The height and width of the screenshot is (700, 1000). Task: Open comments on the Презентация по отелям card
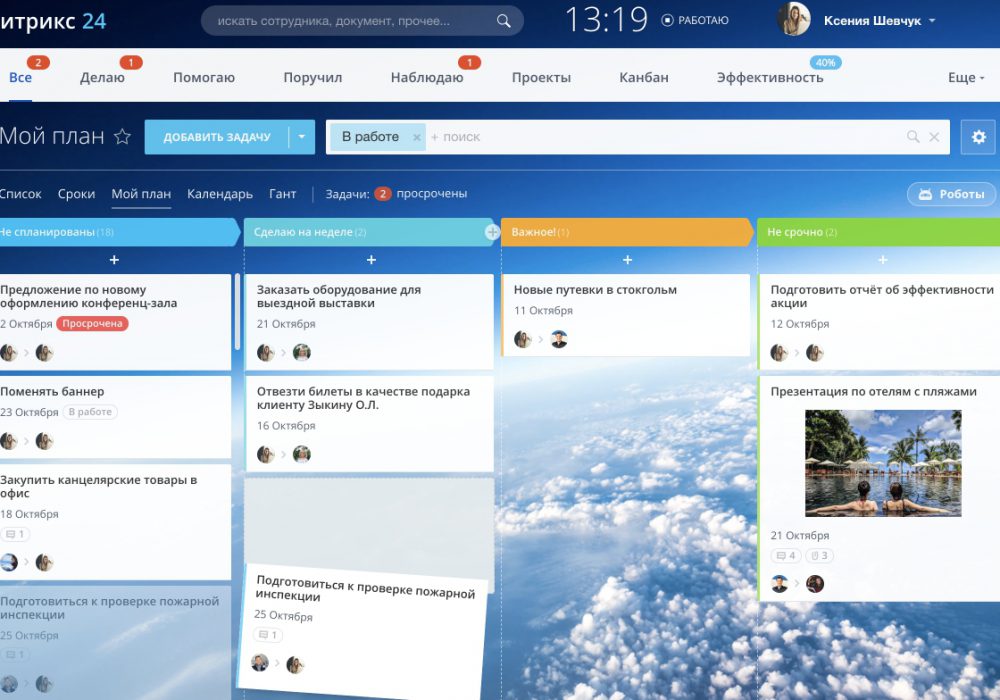coord(785,556)
